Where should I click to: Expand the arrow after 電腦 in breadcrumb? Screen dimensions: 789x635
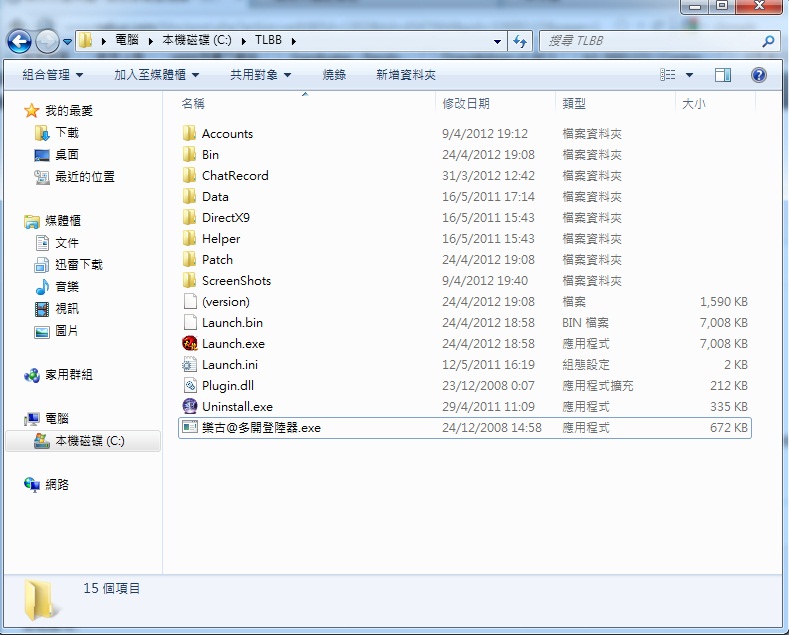click(x=150, y=41)
